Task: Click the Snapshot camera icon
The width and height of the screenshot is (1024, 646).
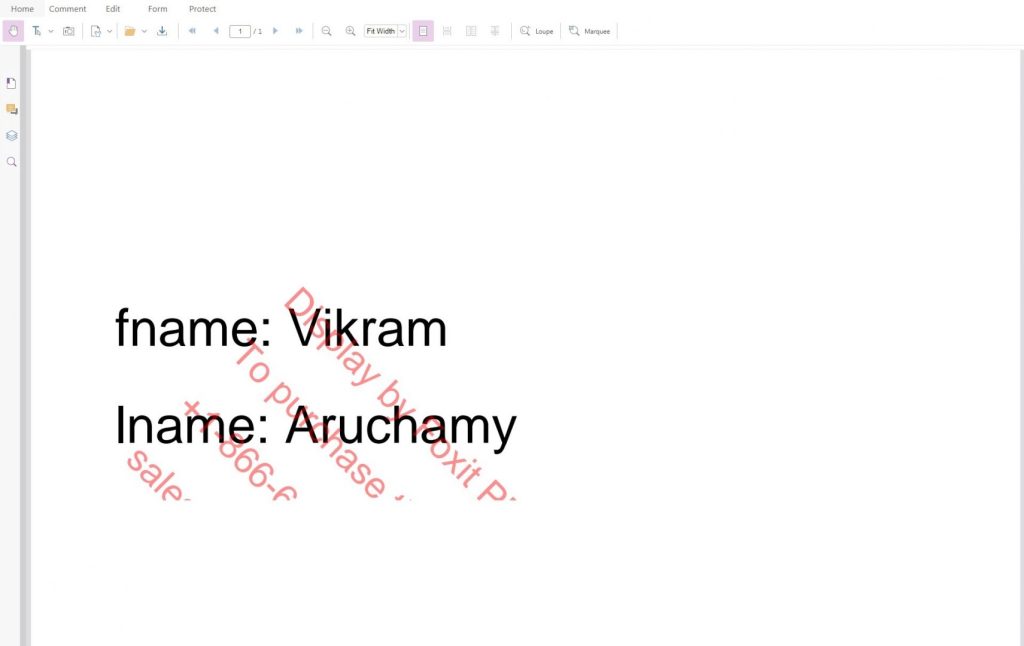Action: [x=69, y=31]
